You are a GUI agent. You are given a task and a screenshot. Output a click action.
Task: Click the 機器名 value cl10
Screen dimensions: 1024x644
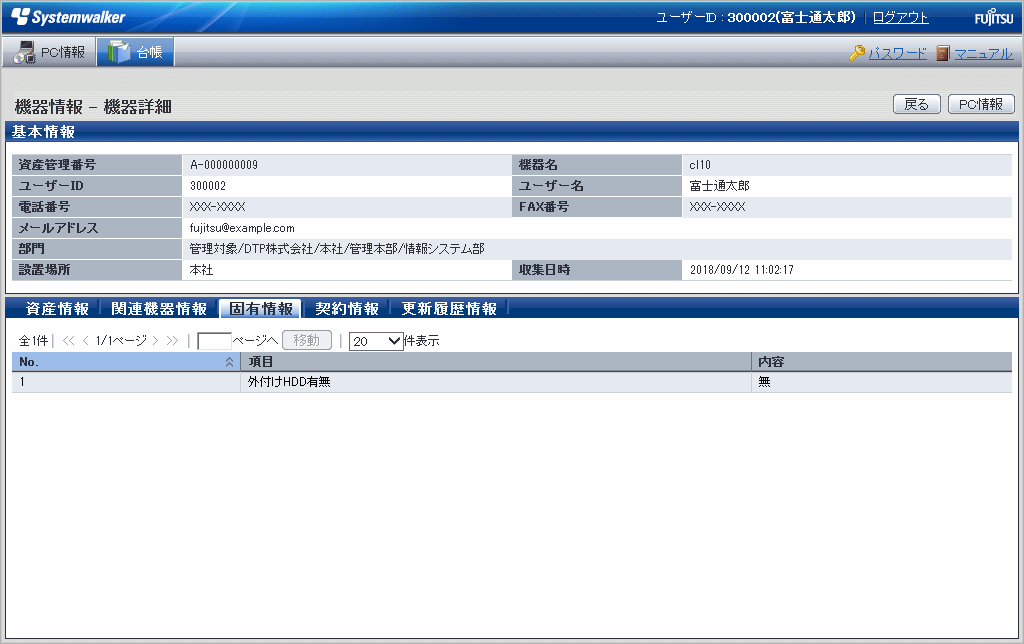coord(700,165)
